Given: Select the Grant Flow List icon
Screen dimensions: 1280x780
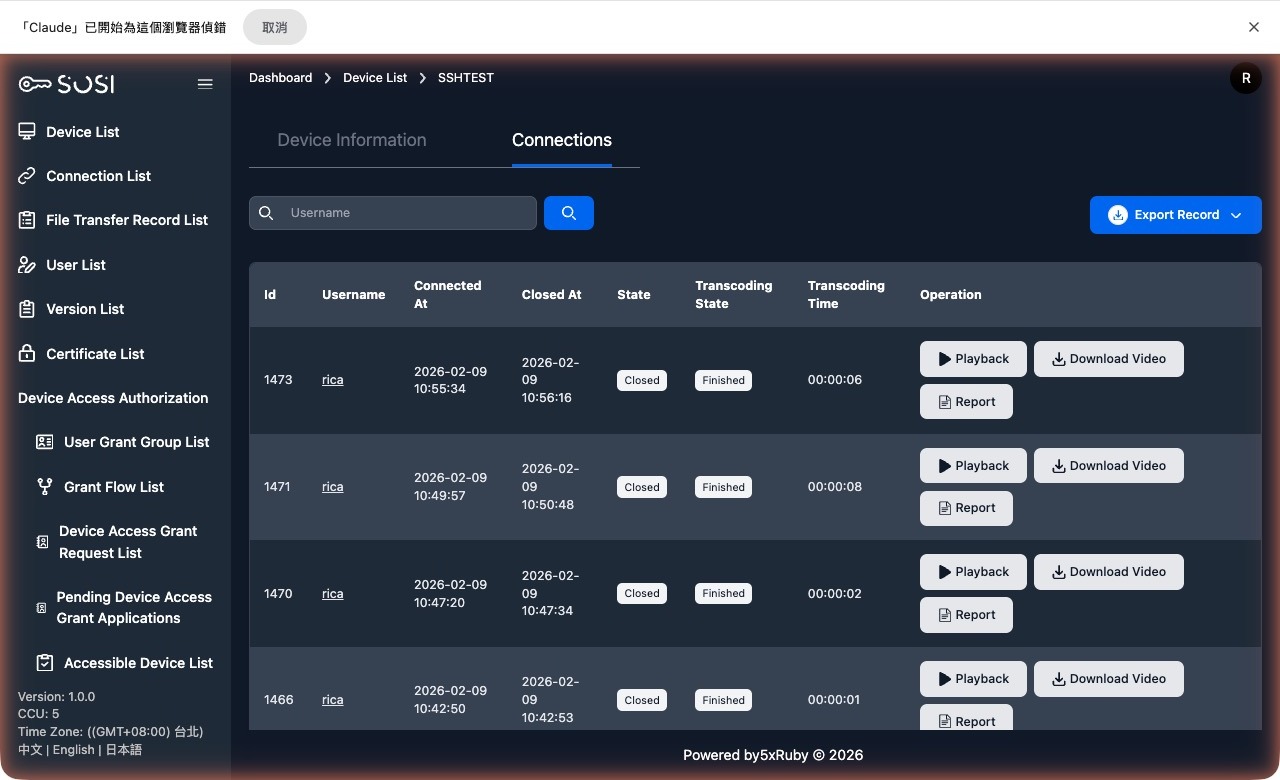Looking at the screenshot, I should 44,487.
